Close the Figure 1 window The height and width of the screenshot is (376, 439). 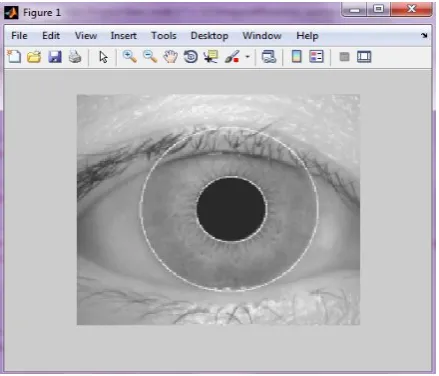pos(411,9)
